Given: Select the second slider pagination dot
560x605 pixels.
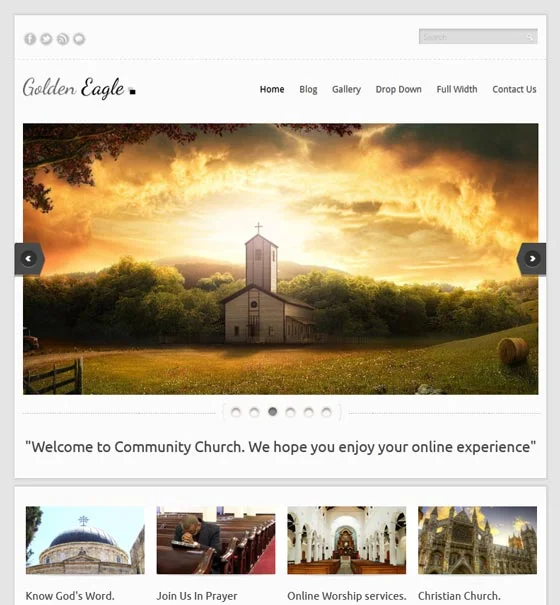Looking at the screenshot, I should tap(254, 412).
